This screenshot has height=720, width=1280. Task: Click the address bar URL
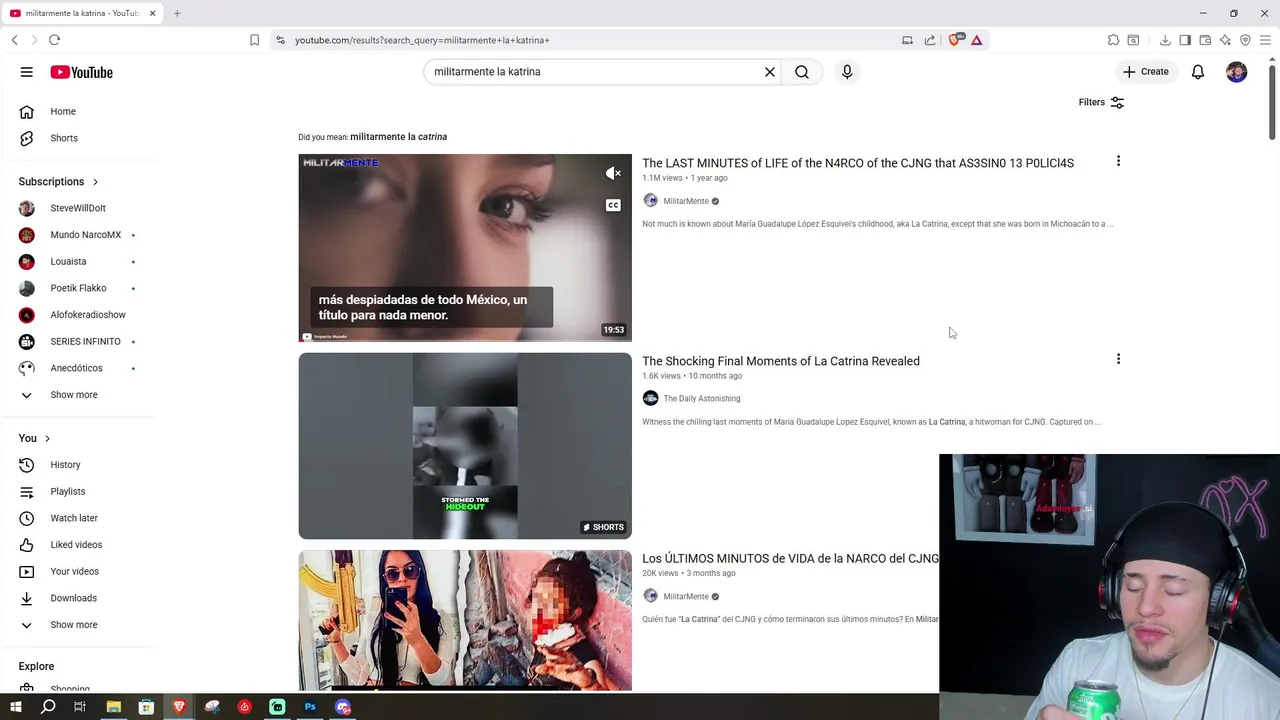click(x=422, y=40)
